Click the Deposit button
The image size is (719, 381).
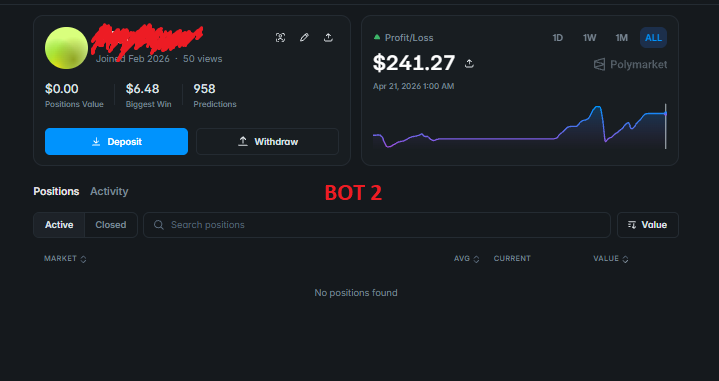(116, 141)
